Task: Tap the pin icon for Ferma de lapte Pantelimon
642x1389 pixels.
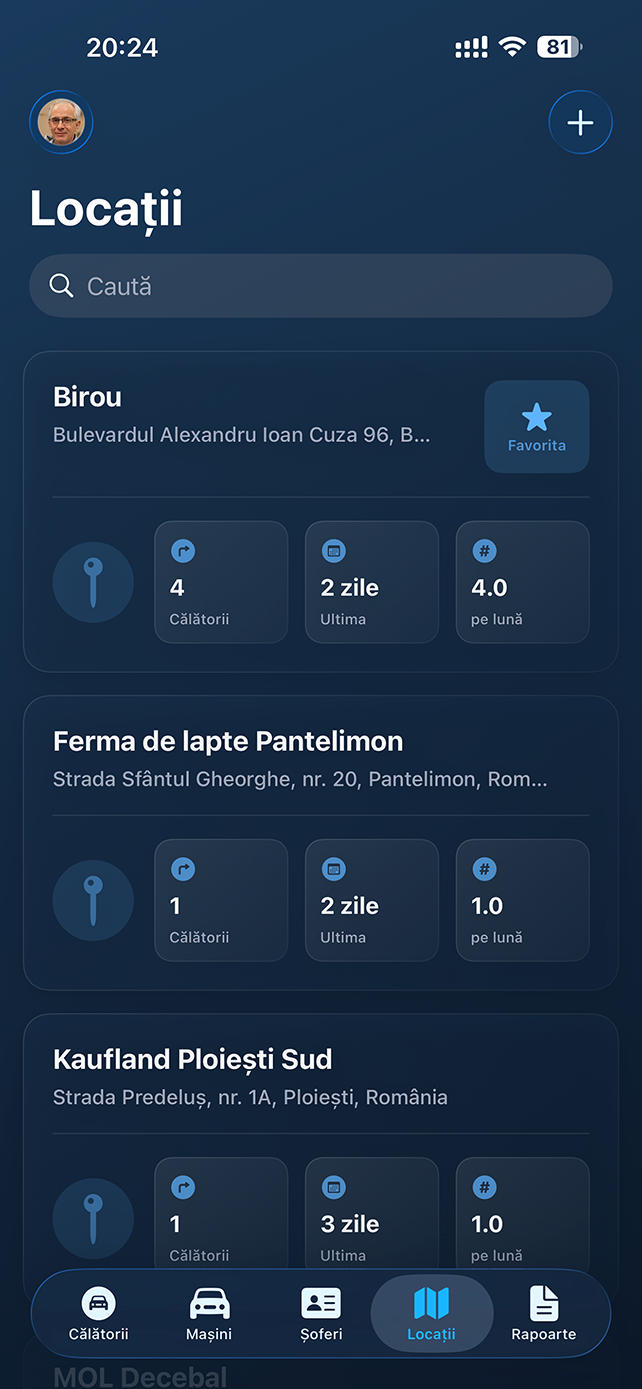Action: click(93, 900)
